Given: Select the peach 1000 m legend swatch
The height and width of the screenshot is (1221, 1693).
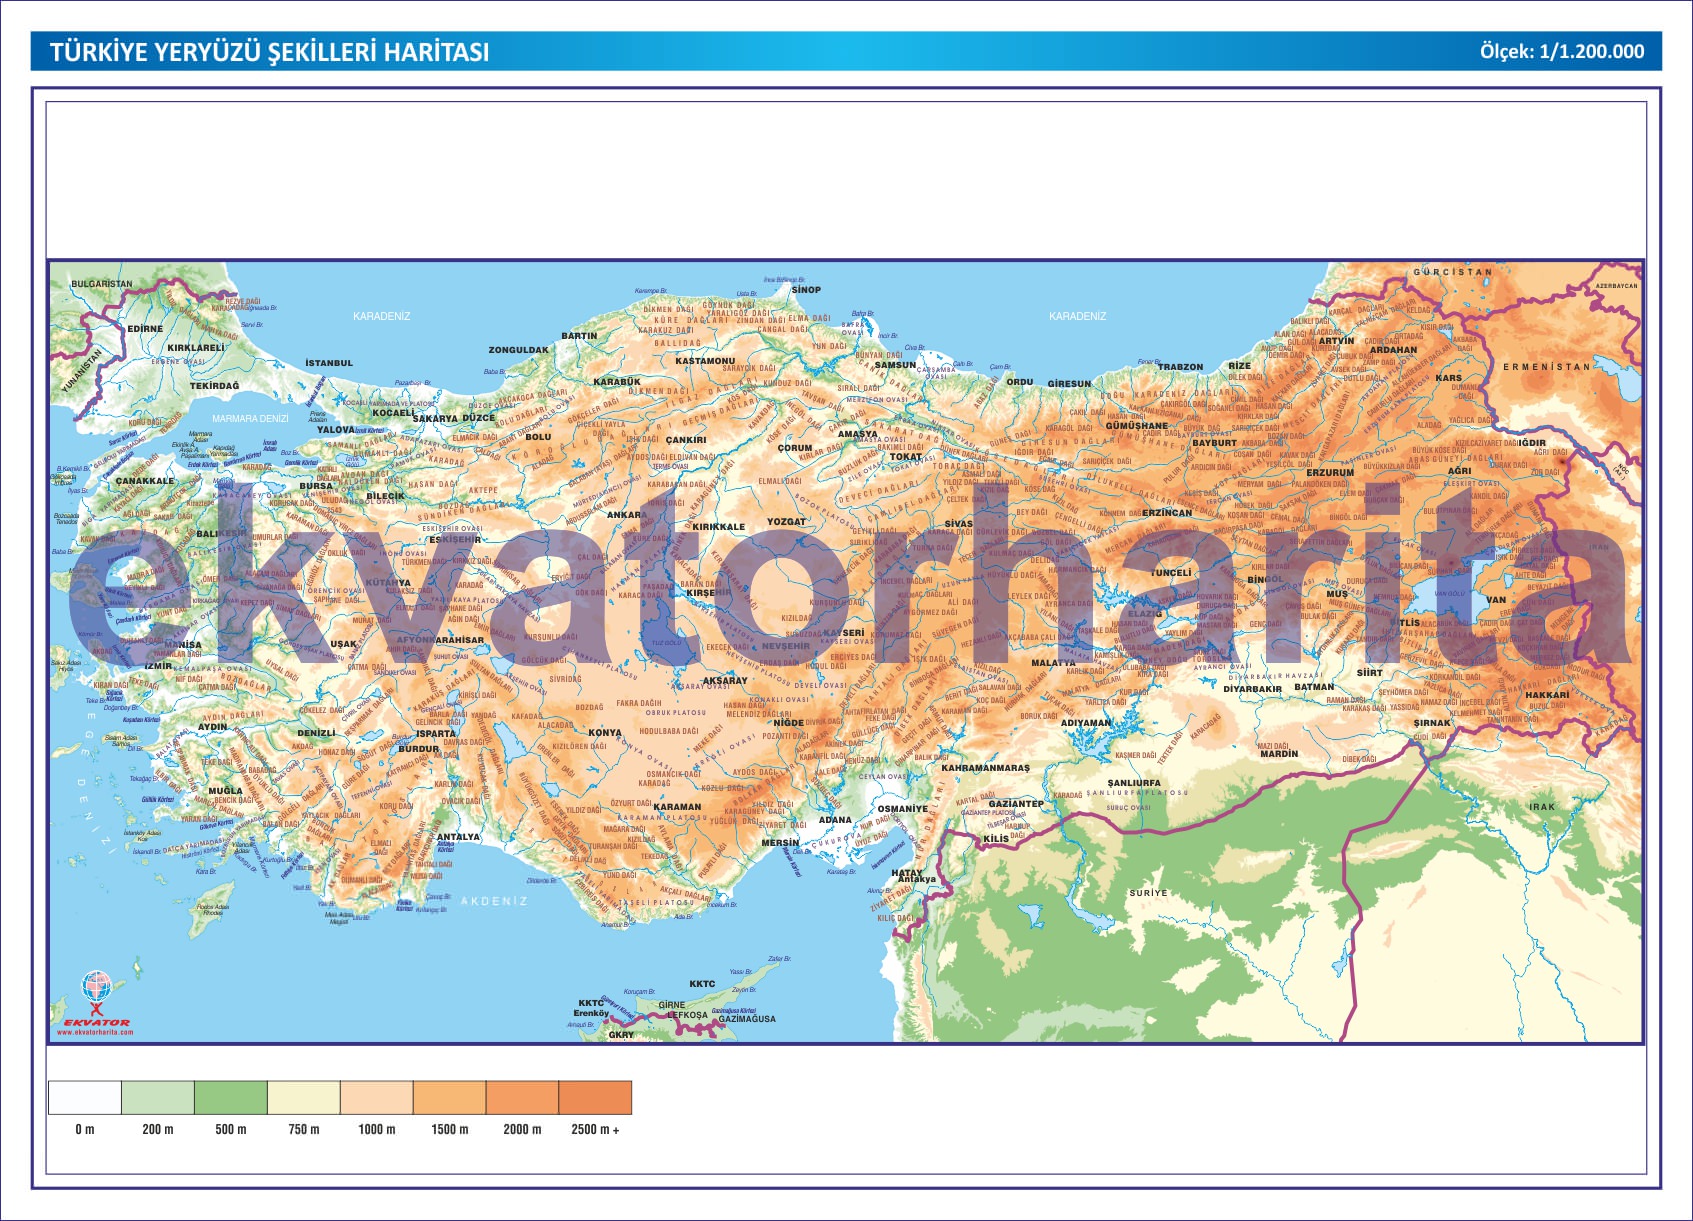Looking at the screenshot, I should point(377,1097).
